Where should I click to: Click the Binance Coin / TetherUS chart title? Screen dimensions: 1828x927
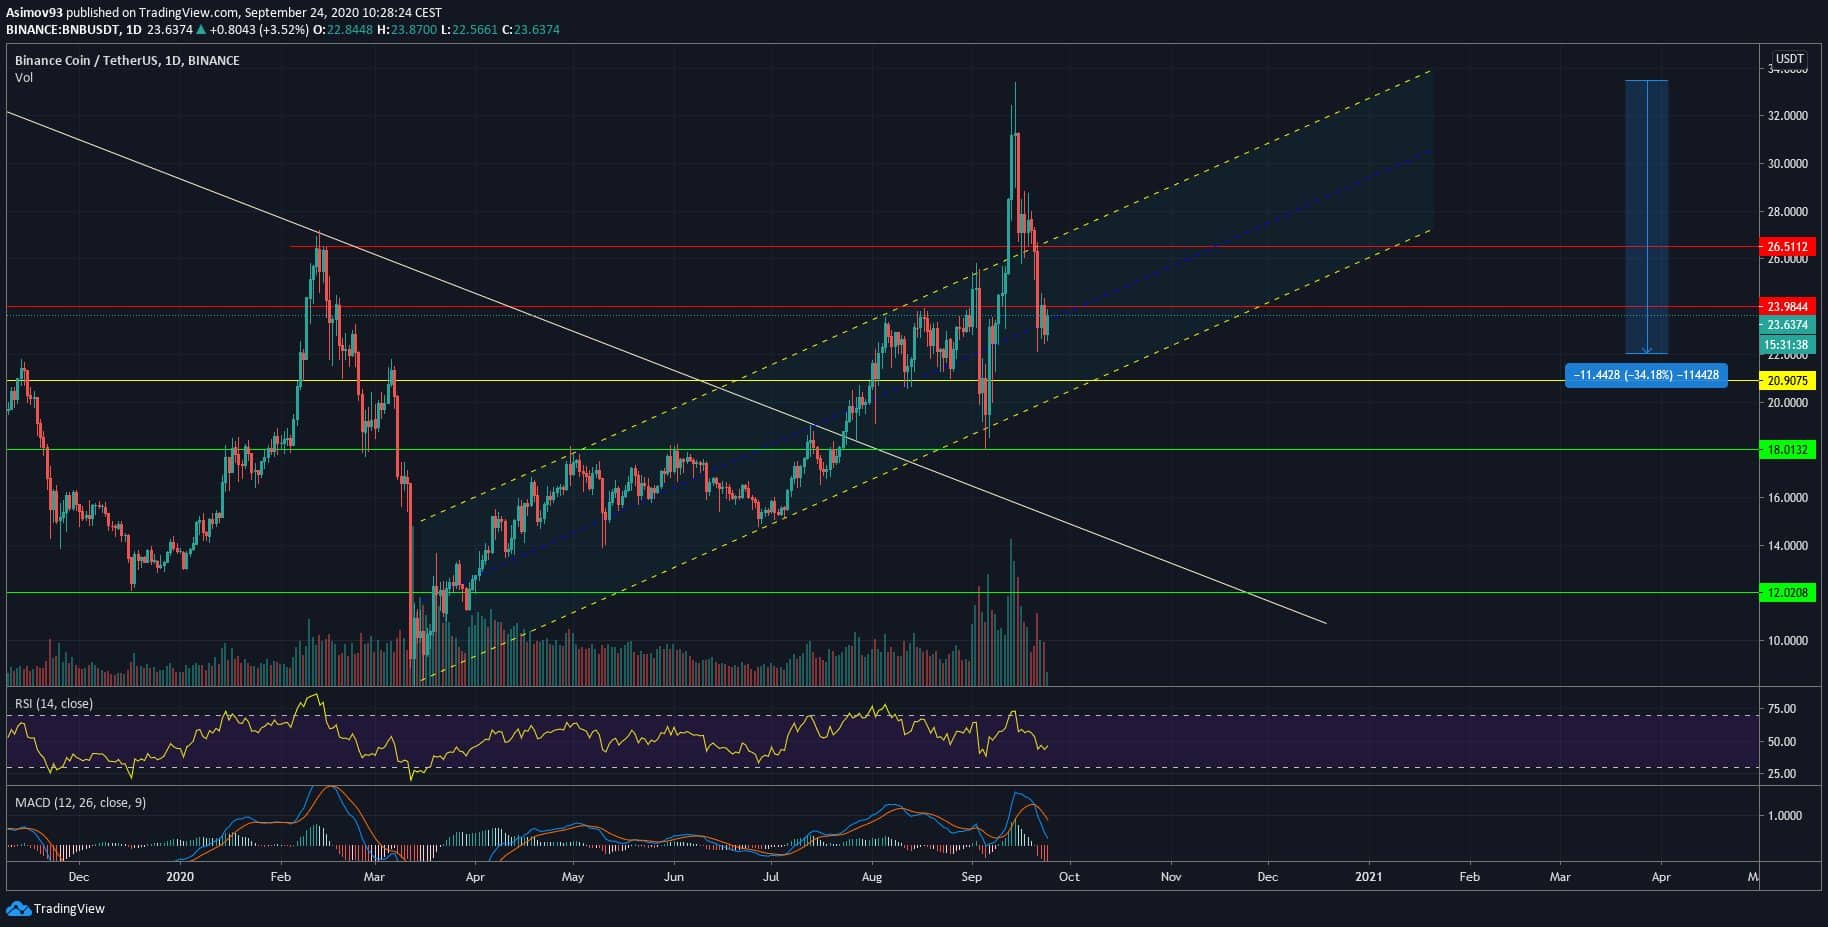[x=127, y=60]
